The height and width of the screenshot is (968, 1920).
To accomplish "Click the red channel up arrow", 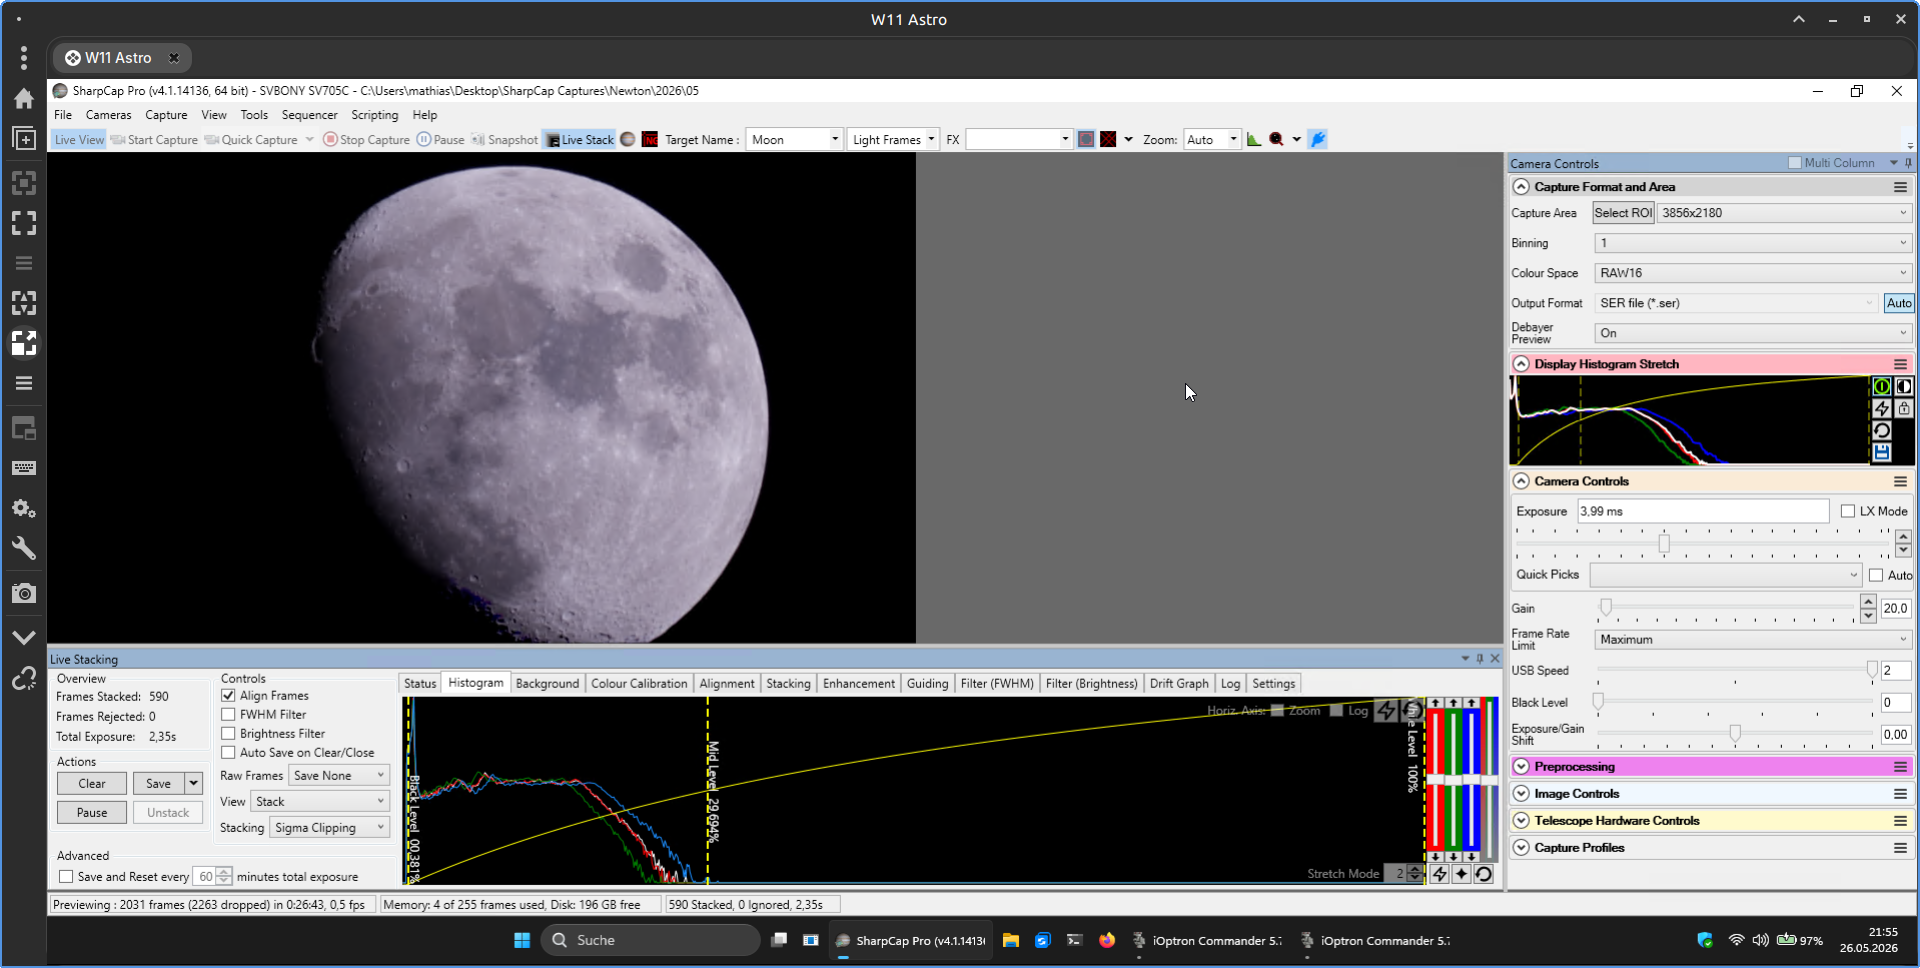I will tap(1436, 703).
